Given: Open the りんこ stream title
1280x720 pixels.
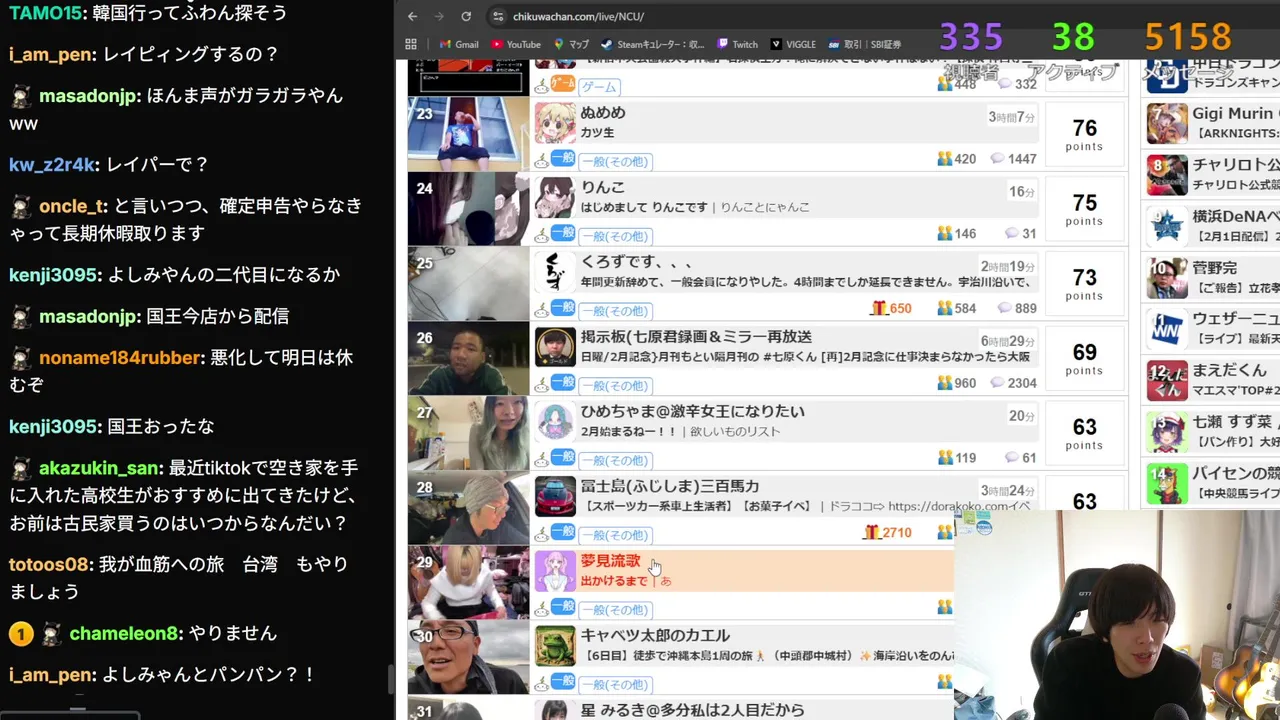Looking at the screenshot, I should point(603,188).
